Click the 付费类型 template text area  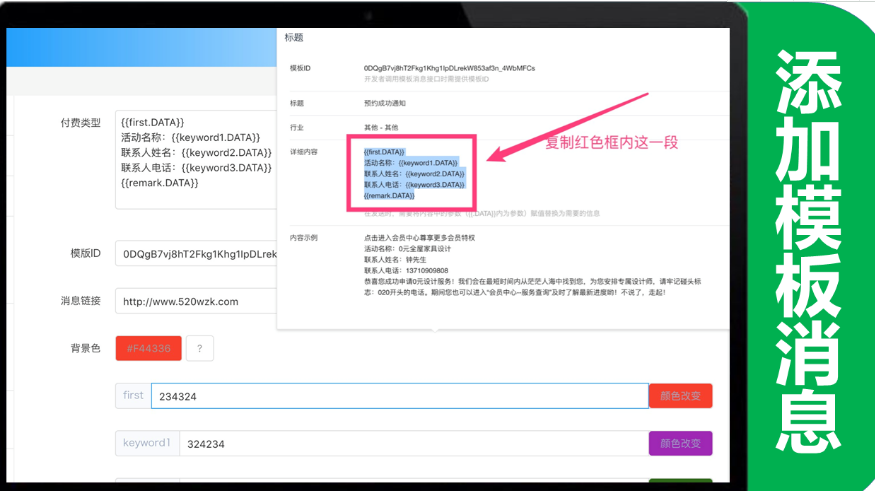[195, 160]
